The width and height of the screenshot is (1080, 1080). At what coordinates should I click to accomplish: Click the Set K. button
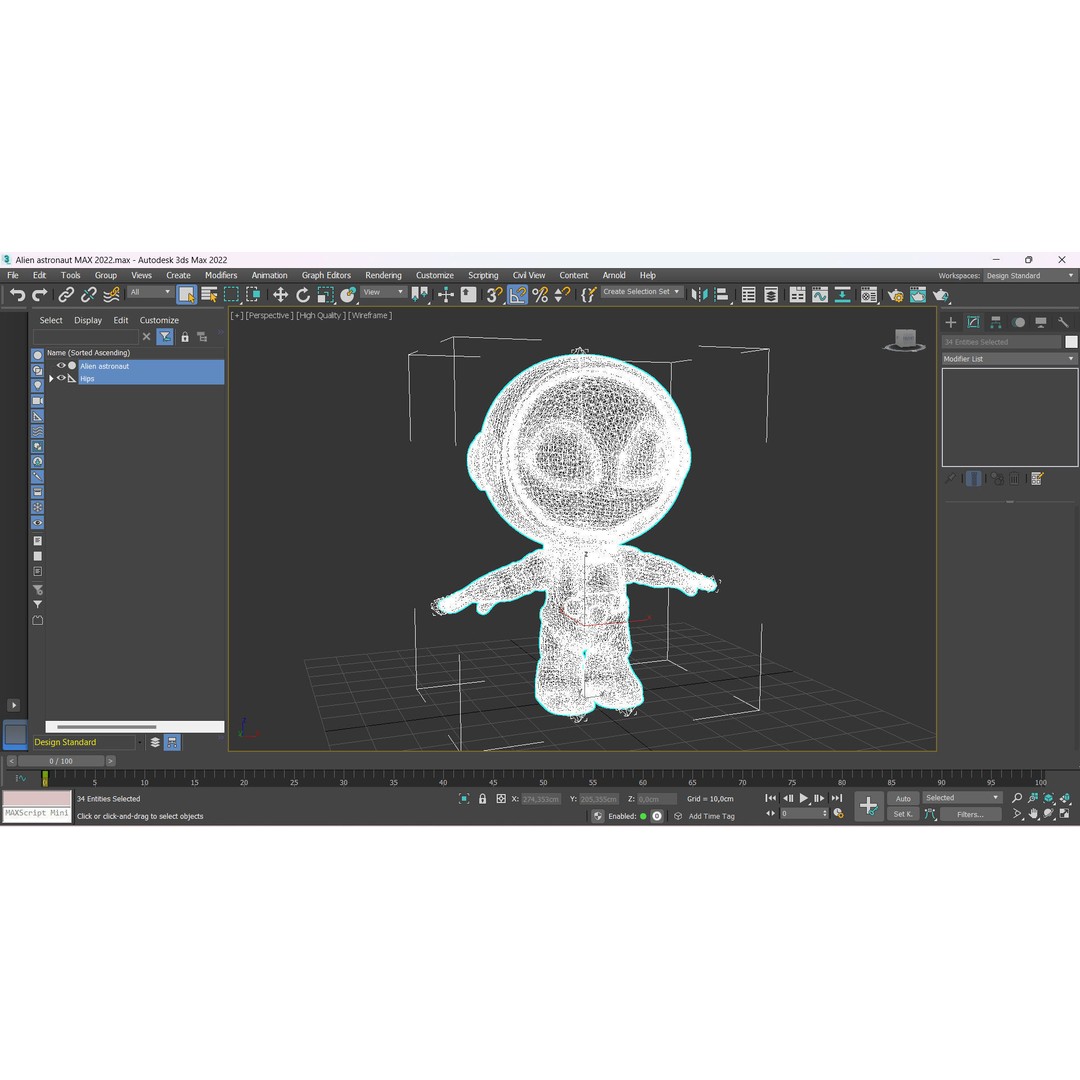tap(903, 814)
